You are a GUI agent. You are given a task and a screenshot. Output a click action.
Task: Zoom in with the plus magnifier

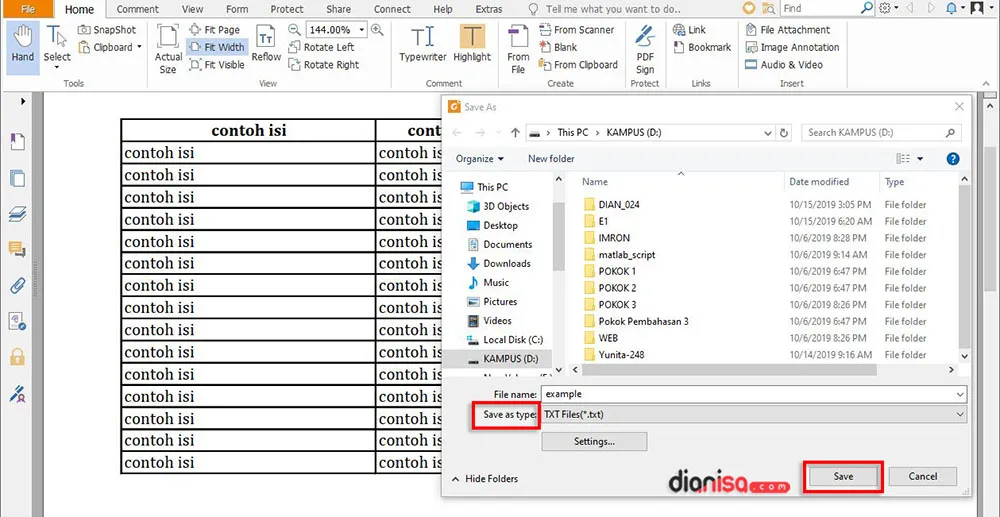(378, 30)
